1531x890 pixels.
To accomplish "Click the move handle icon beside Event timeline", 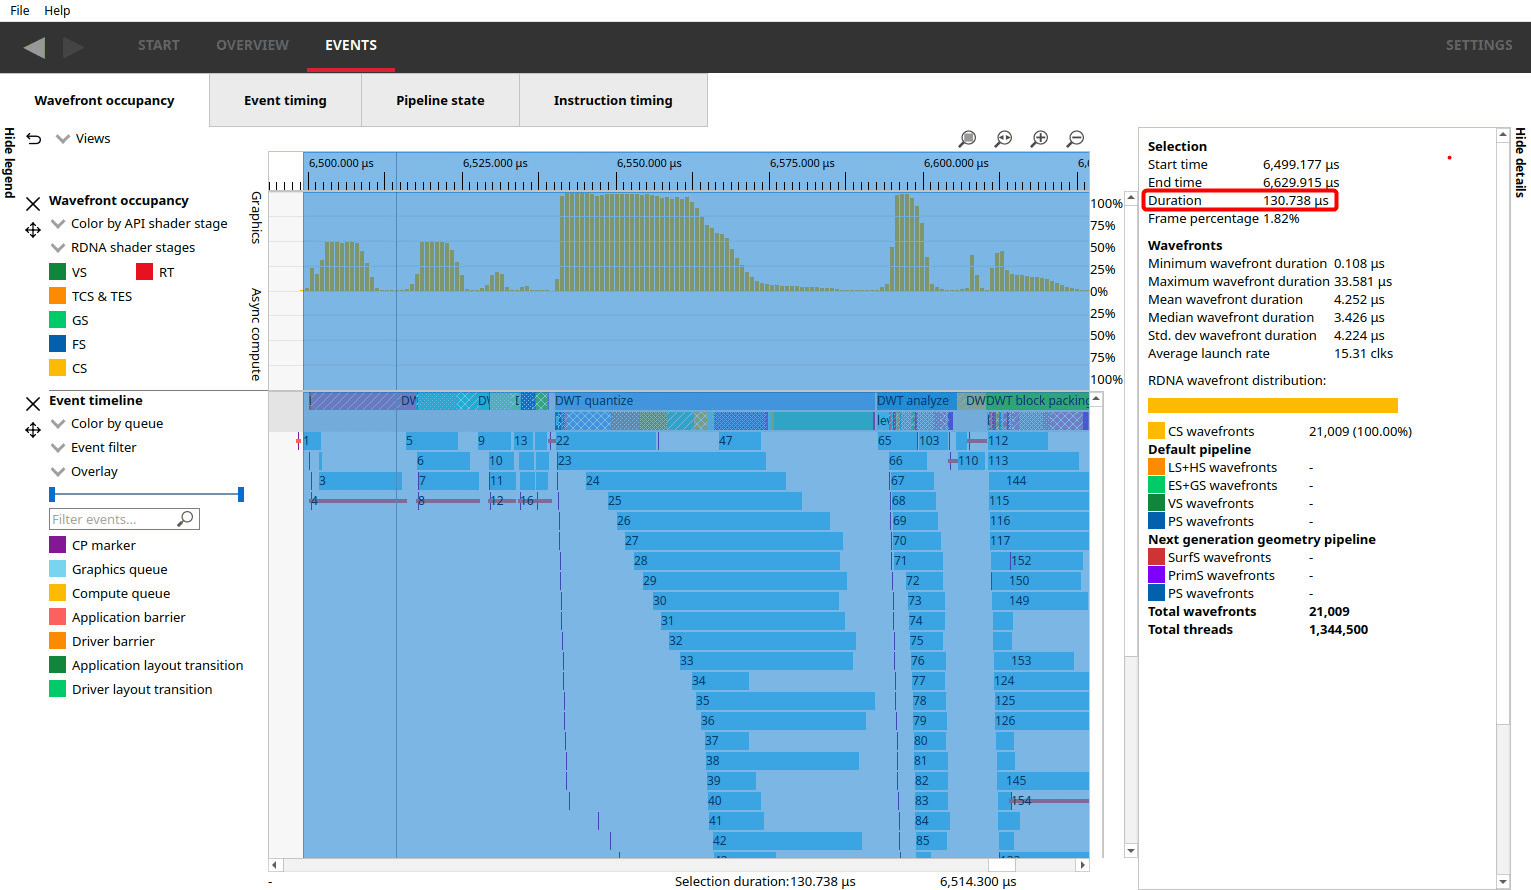I will pyautogui.click(x=33, y=430).
